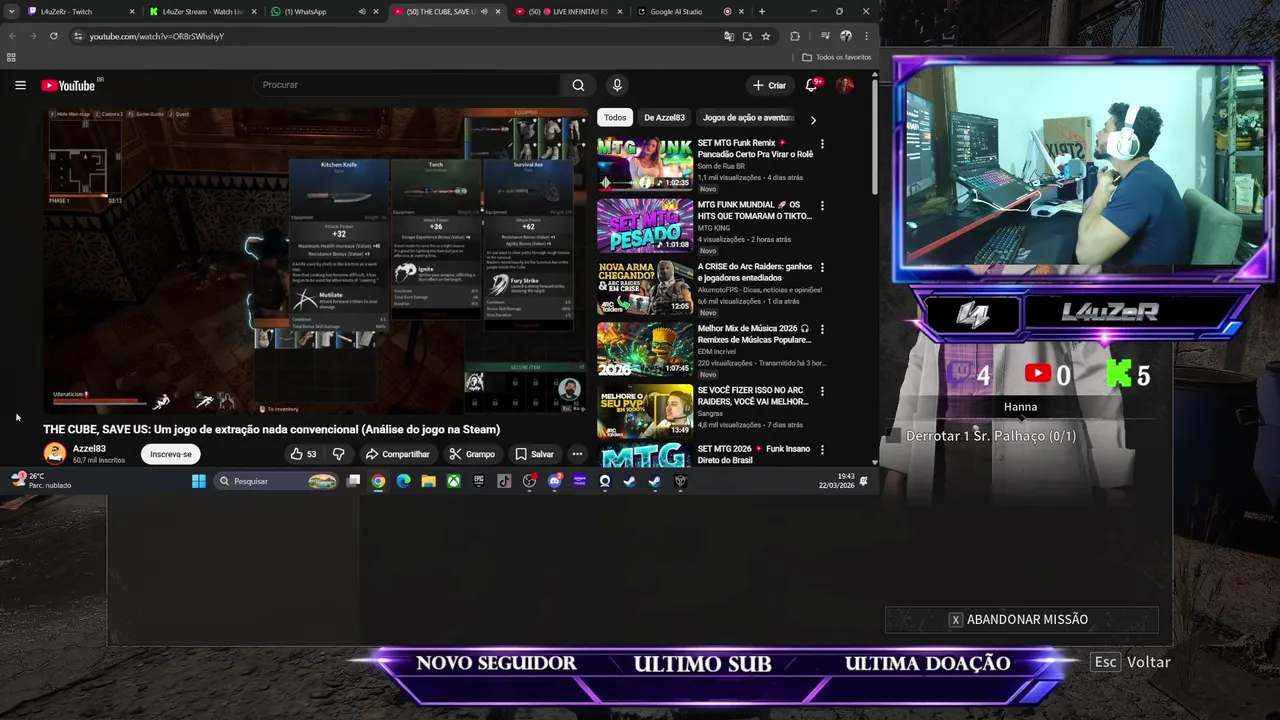Switch to the L4uZer Stream Kick tab
1280x720 pixels.
pyautogui.click(x=202, y=12)
